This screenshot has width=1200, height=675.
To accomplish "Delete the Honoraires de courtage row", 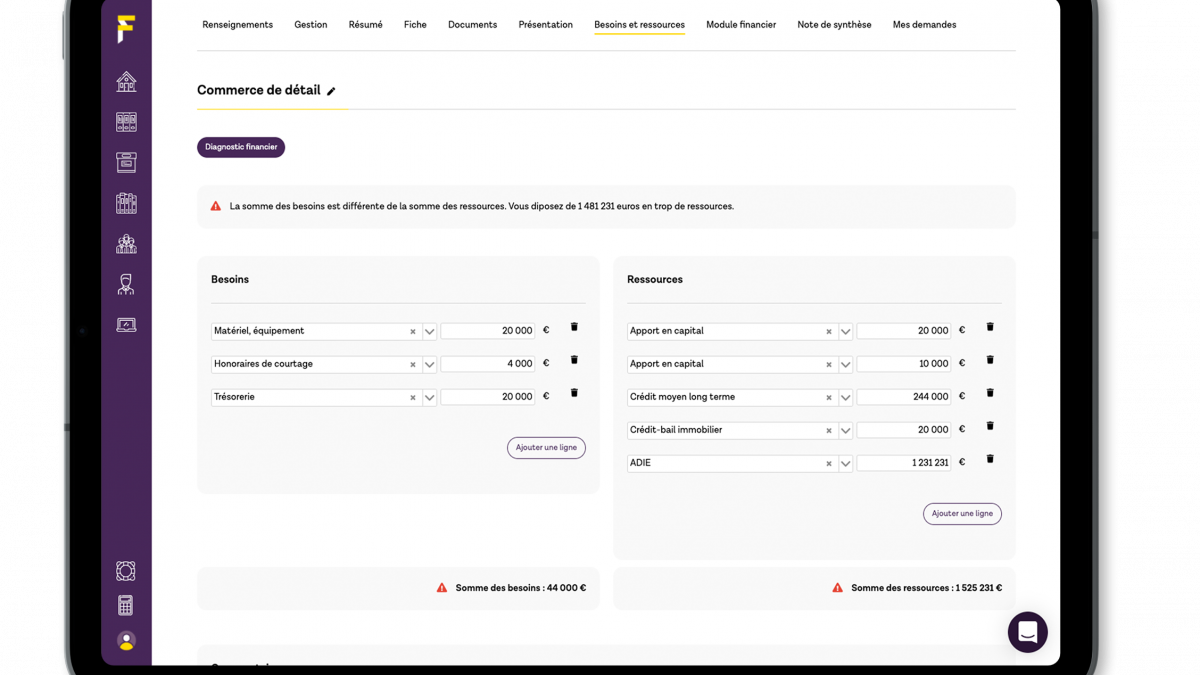I will (574, 360).
